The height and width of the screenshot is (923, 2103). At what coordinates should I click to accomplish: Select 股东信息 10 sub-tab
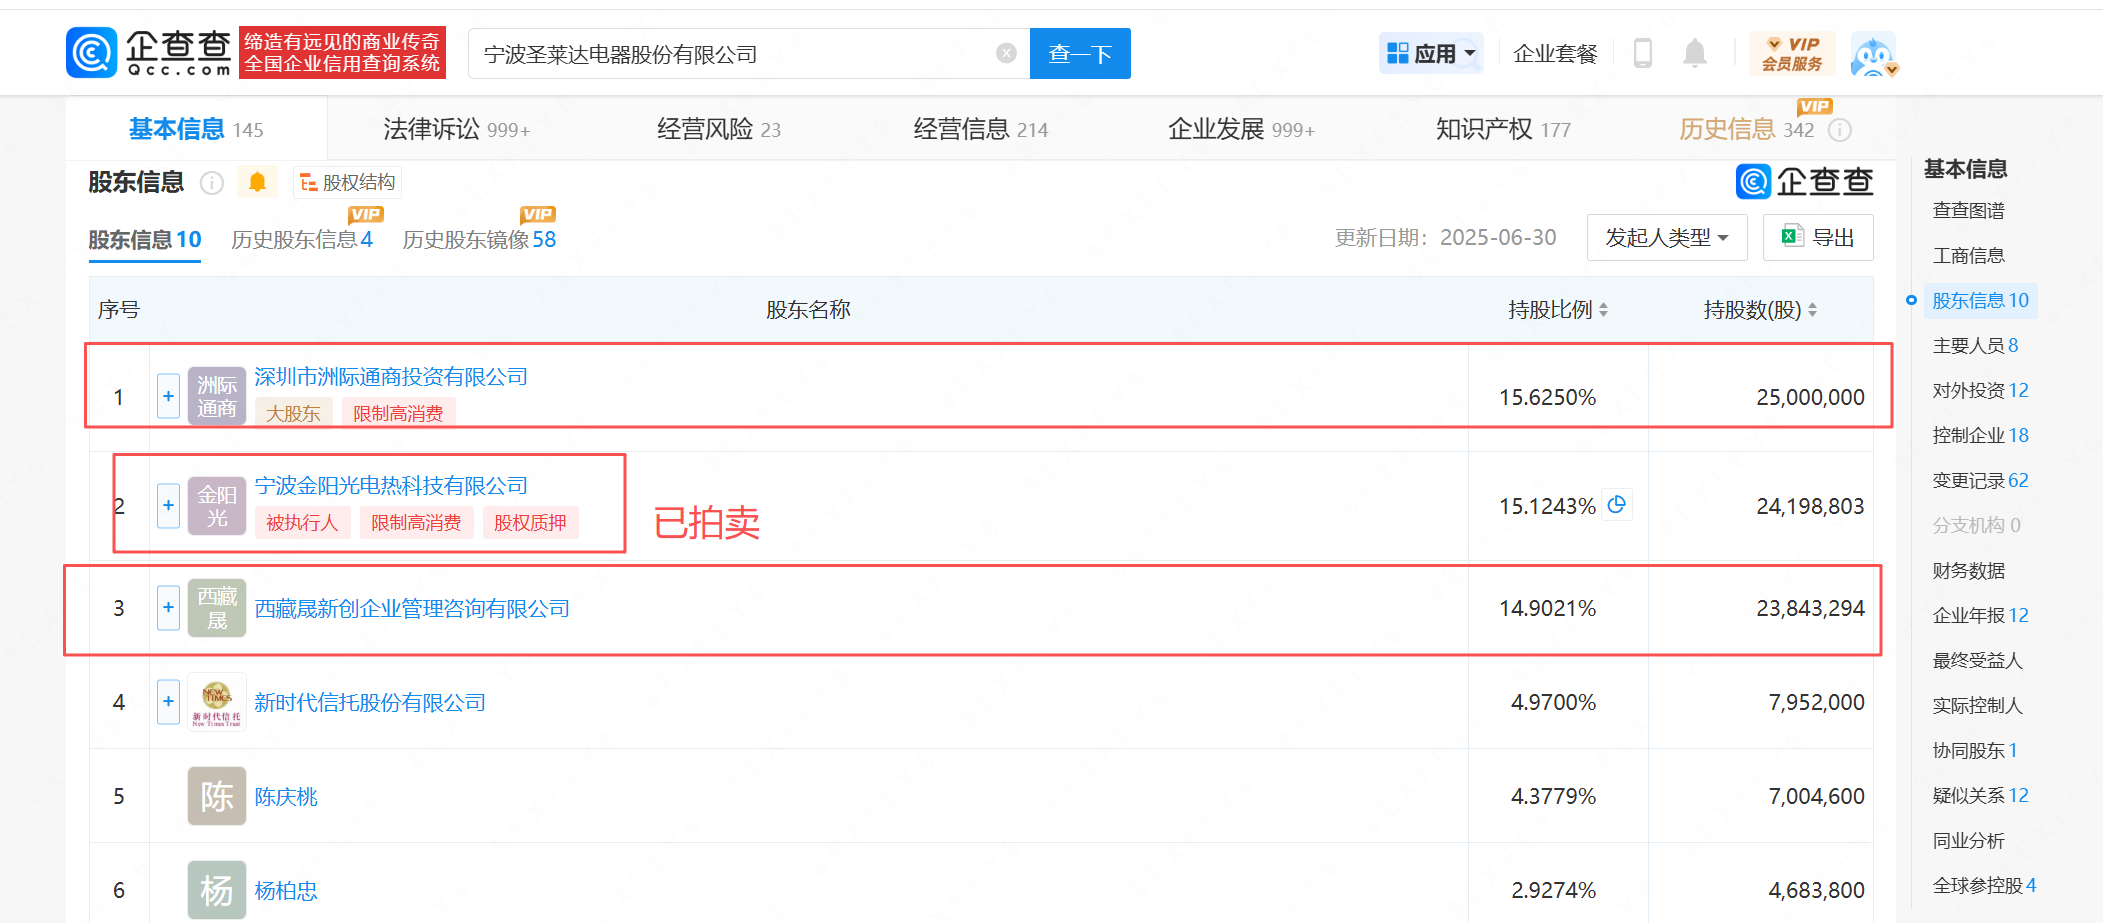tap(145, 240)
